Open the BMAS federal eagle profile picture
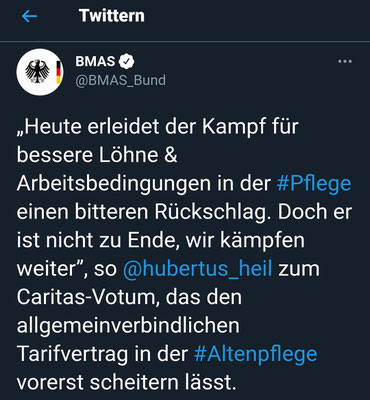 pyautogui.click(x=40, y=72)
